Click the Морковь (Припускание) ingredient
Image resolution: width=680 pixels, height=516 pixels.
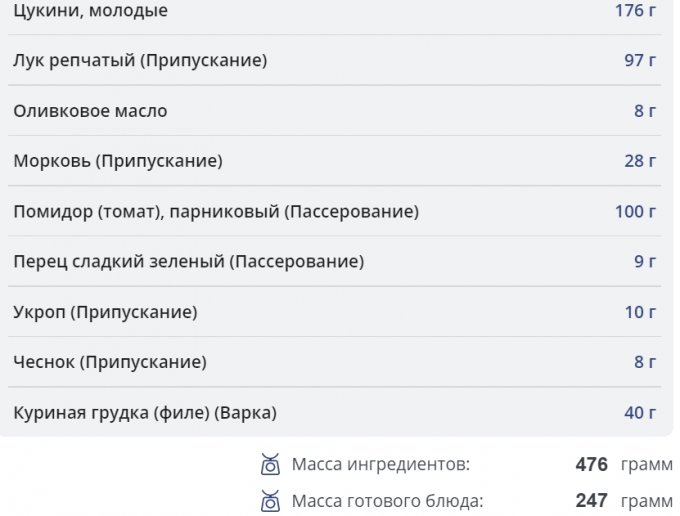(118, 161)
